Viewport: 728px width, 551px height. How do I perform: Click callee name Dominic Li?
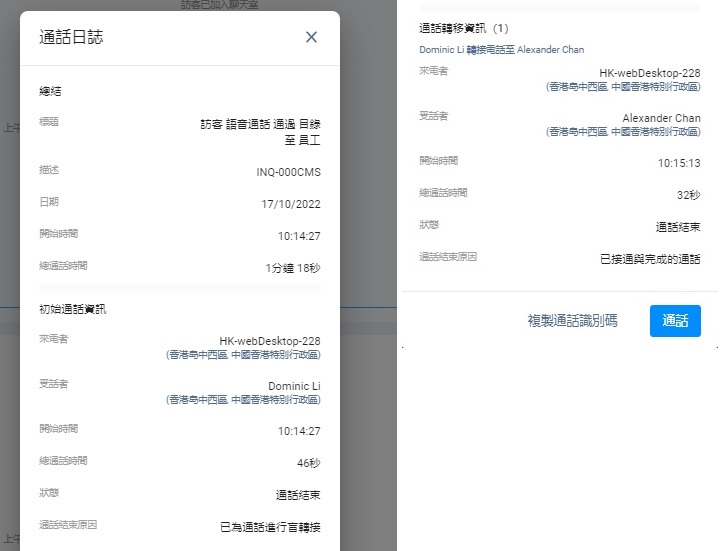coord(294,386)
